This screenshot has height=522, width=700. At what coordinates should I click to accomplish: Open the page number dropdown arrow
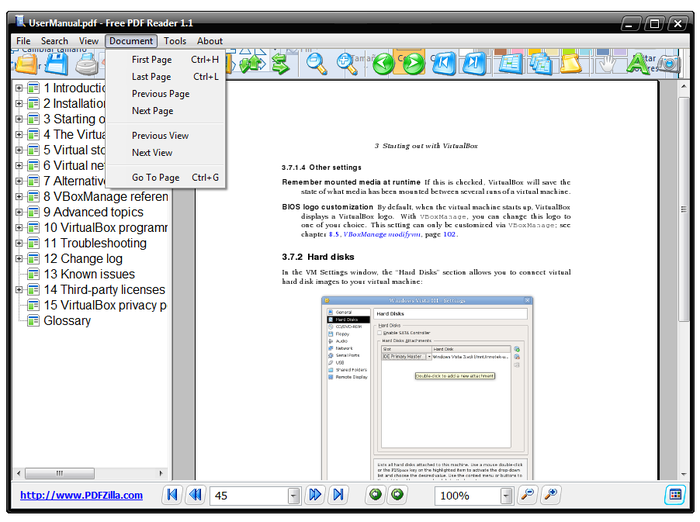pyautogui.click(x=293, y=495)
